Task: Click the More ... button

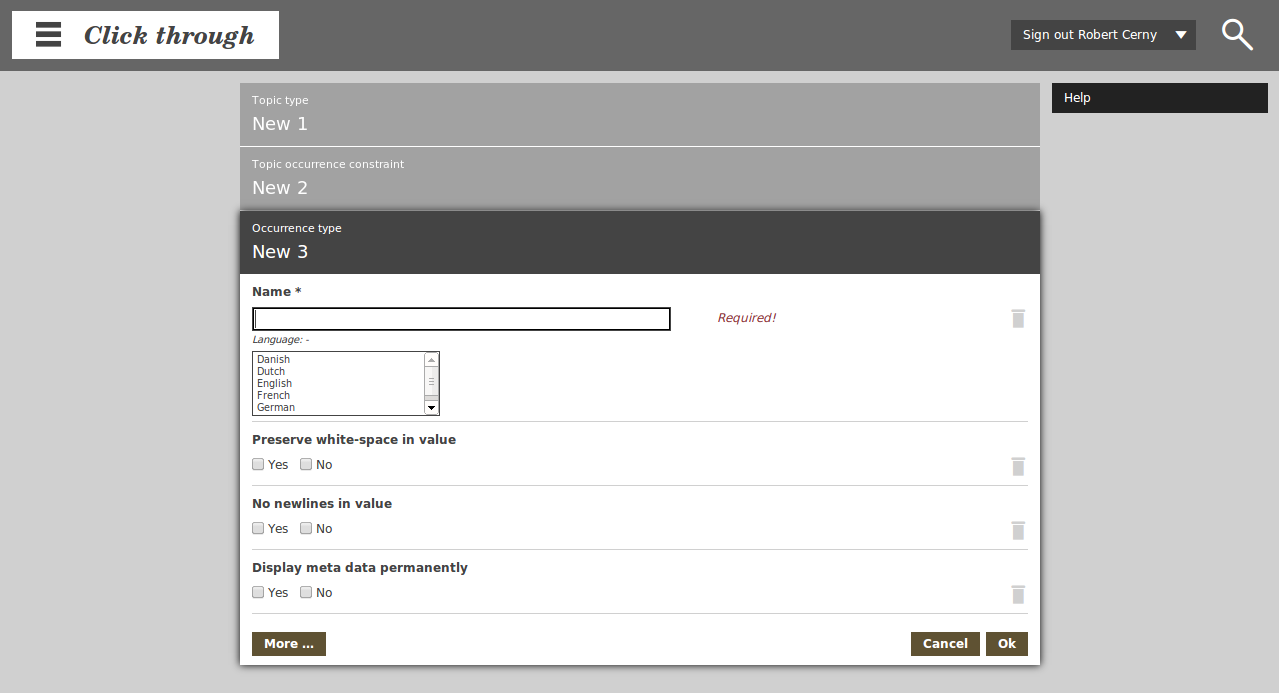Action: [x=288, y=644]
